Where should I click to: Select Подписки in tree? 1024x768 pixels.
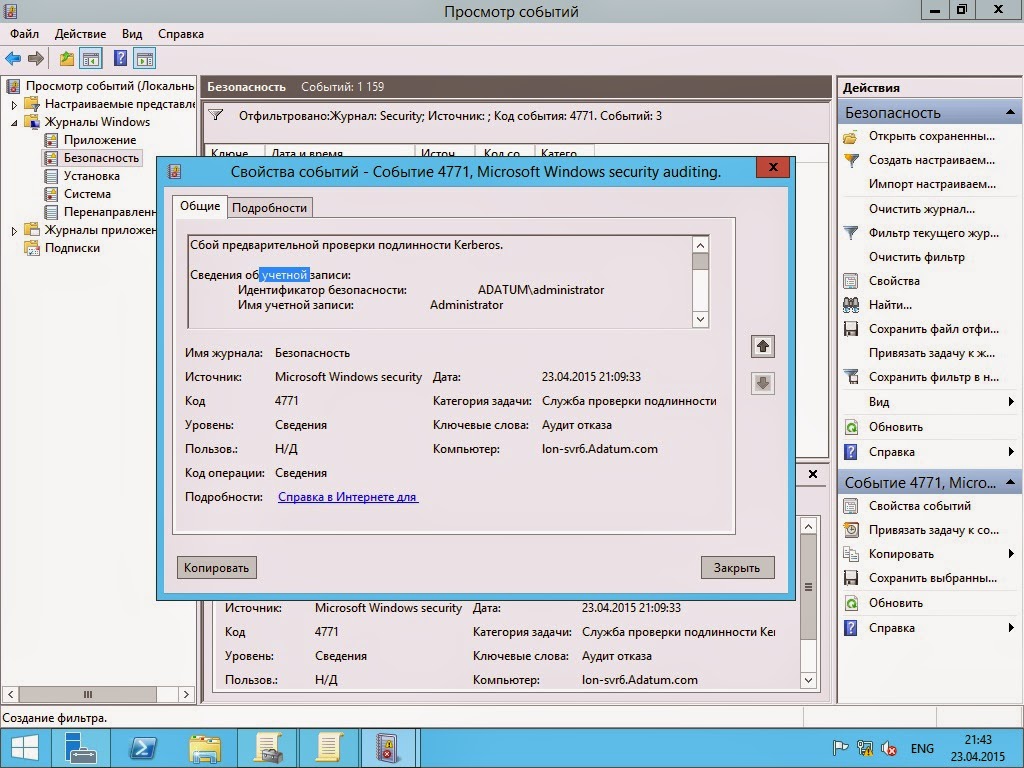[x=72, y=248]
